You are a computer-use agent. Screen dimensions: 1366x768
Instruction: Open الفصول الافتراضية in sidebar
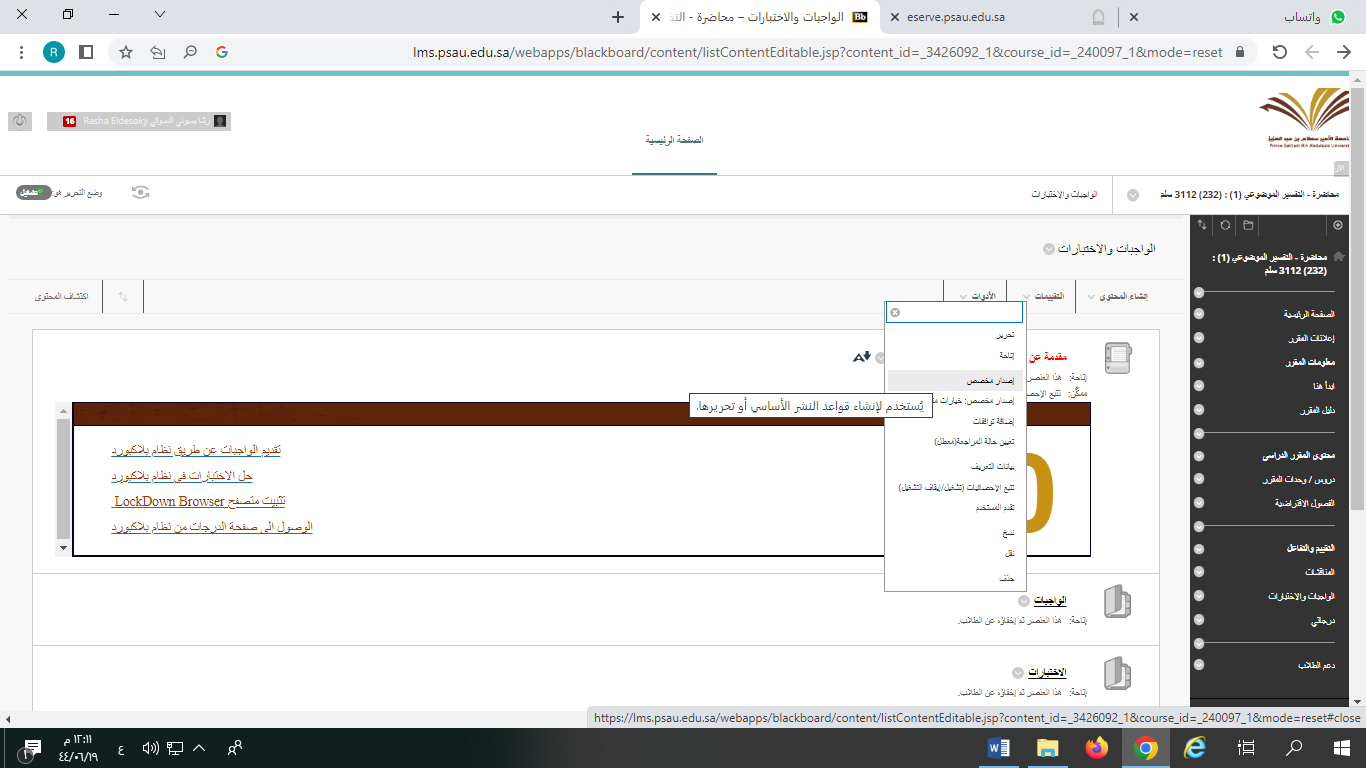1305,503
